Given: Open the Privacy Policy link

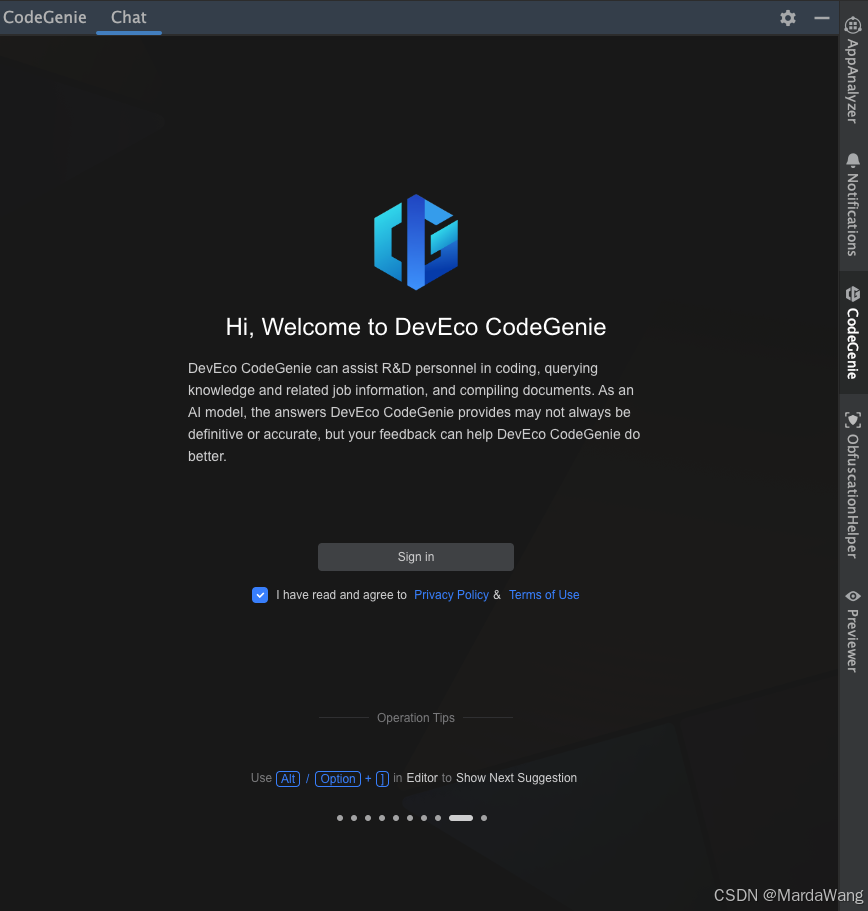Looking at the screenshot, I should click(451, 595).
